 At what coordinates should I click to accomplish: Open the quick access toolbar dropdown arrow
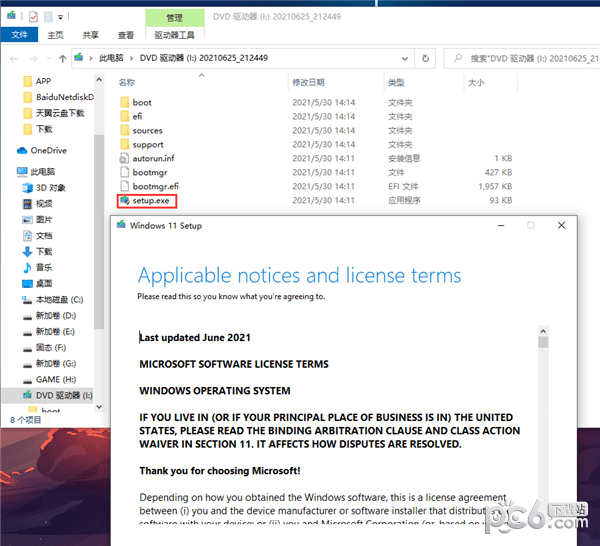pos(60,17)
